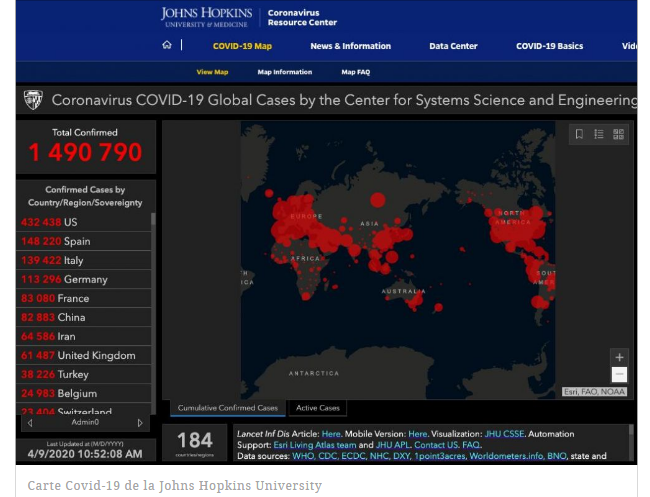Go to next Admin level with right arrow
650x497 pixels.
pos(140,423)
